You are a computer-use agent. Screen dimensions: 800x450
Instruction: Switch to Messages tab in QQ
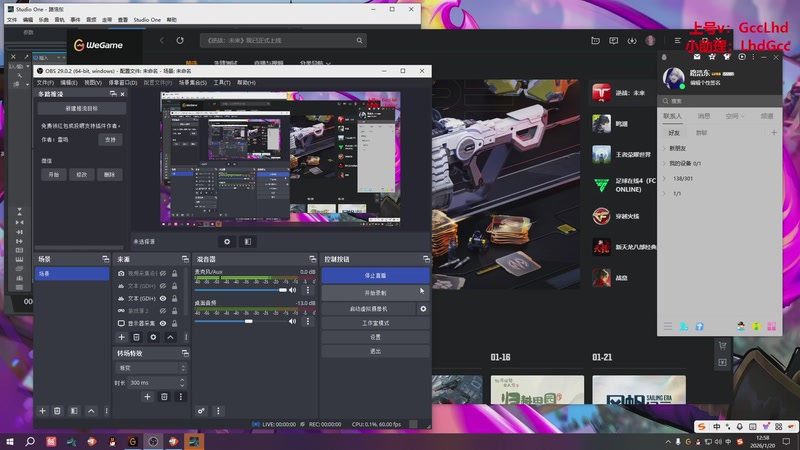704,116
